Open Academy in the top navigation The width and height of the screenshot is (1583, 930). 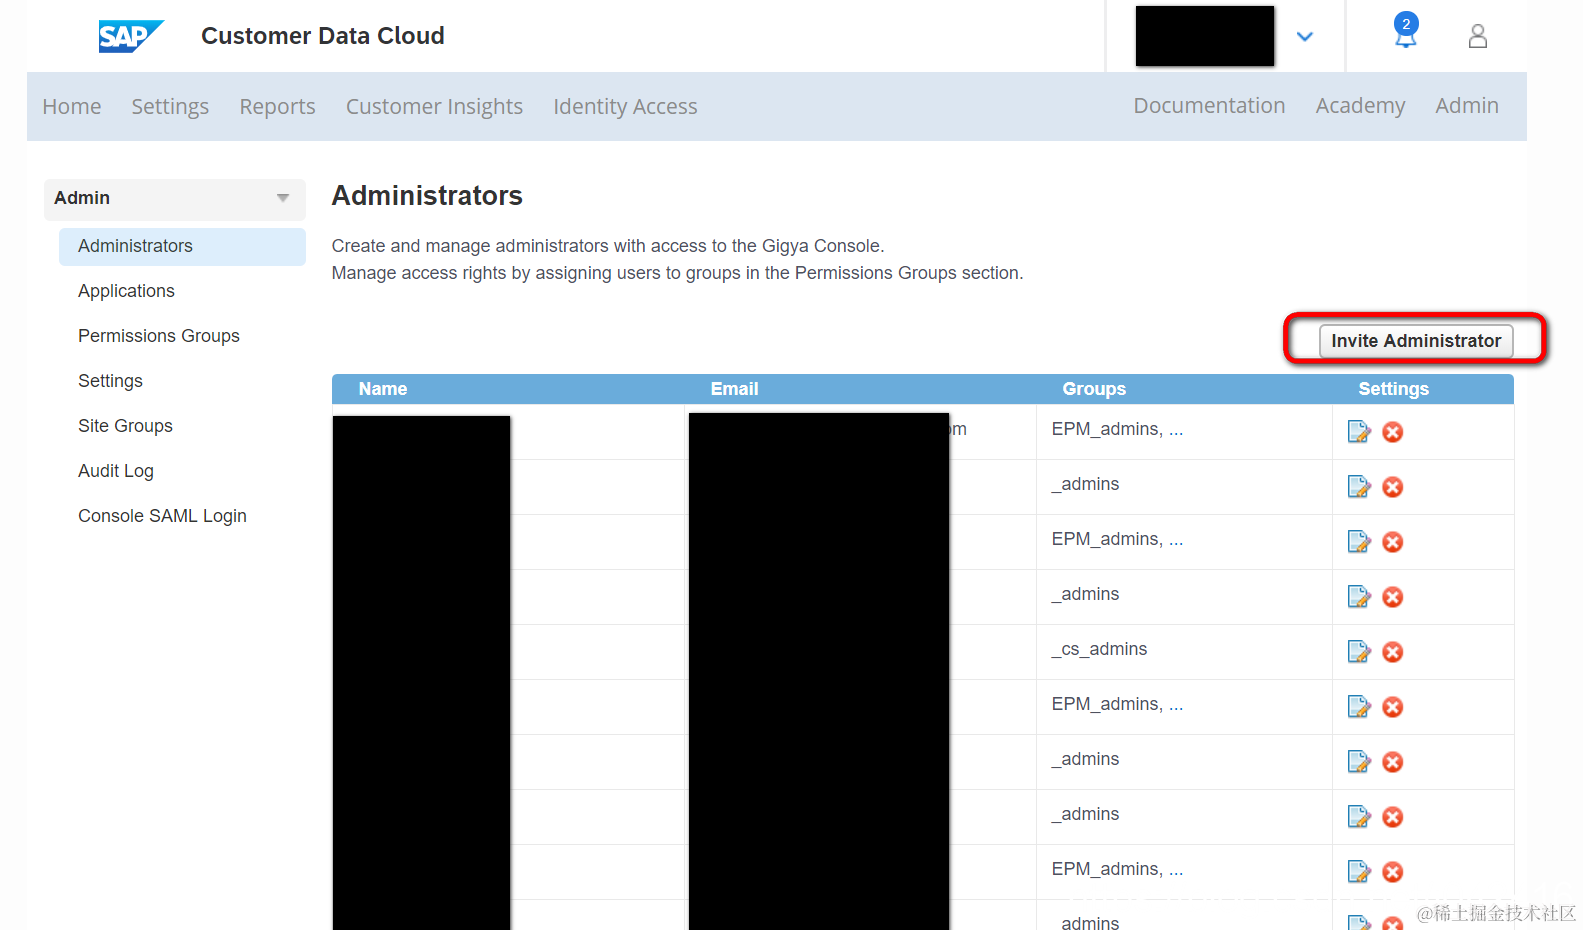1360,105
